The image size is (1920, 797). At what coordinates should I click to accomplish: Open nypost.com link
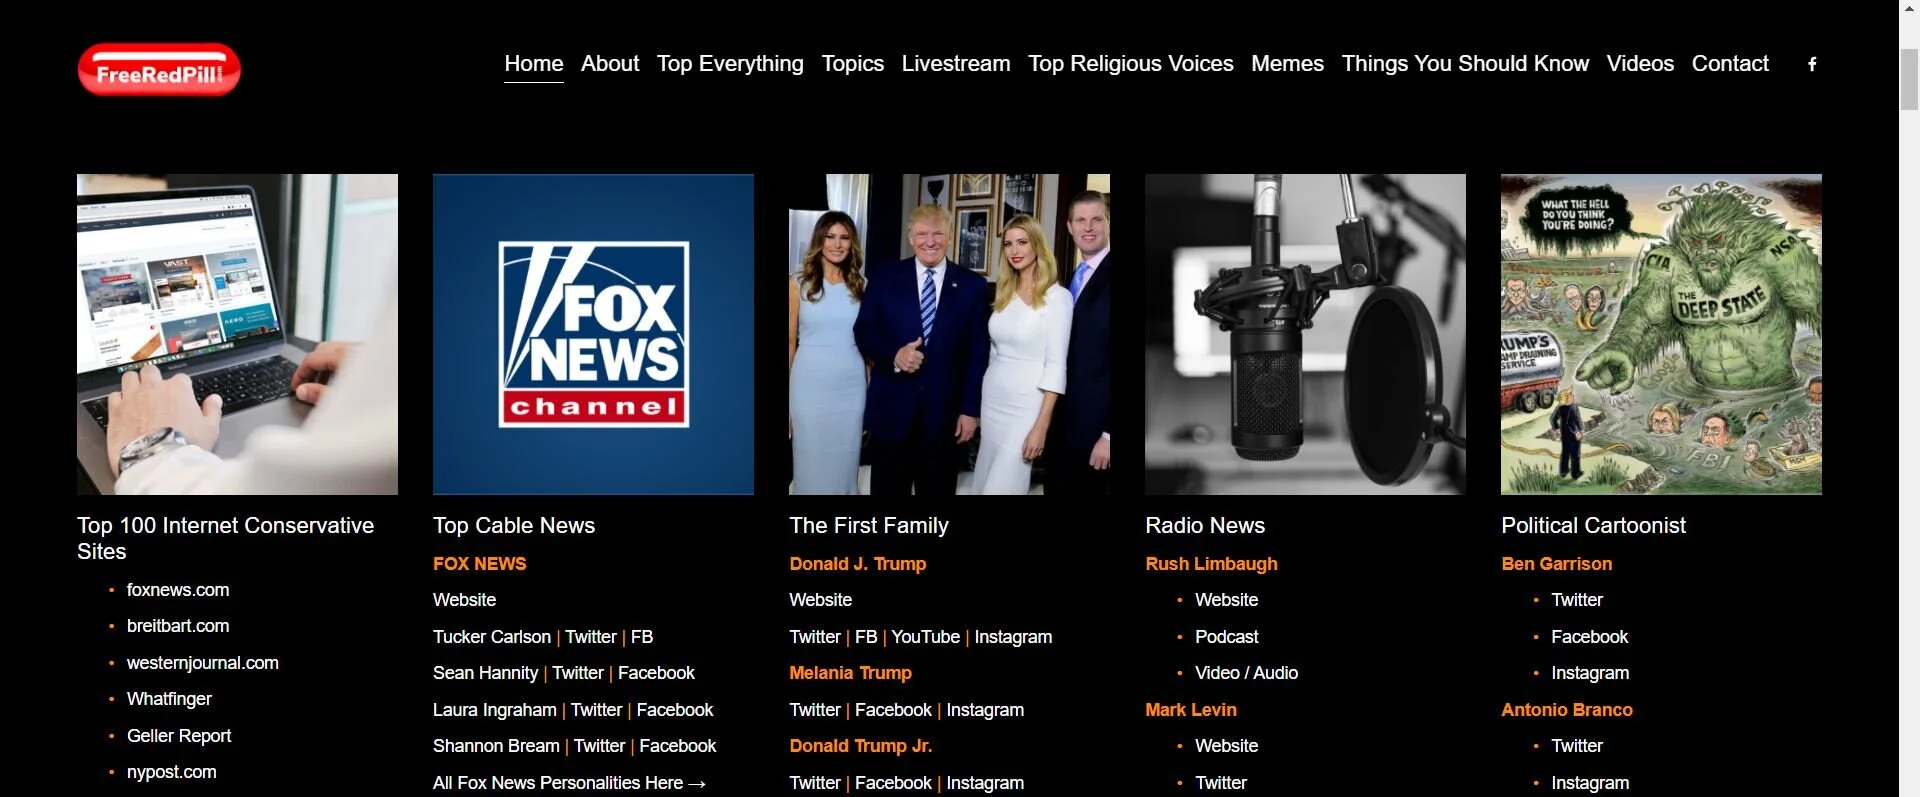click(x=172, y=772)
